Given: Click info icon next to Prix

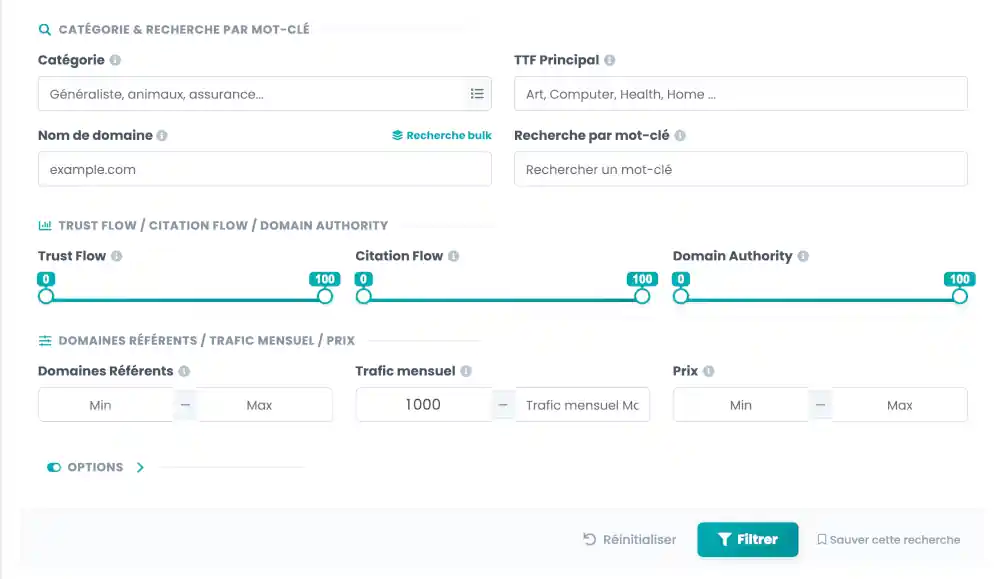Looking at the screenshot, I should coord(709,371).
